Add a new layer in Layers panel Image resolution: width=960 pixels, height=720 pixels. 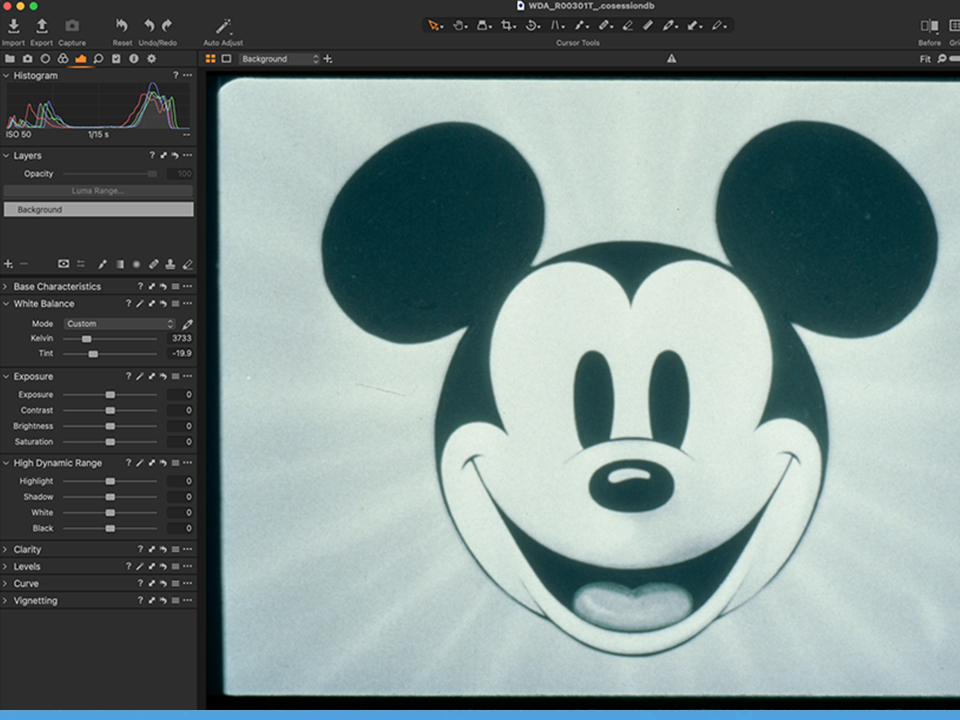8,264
